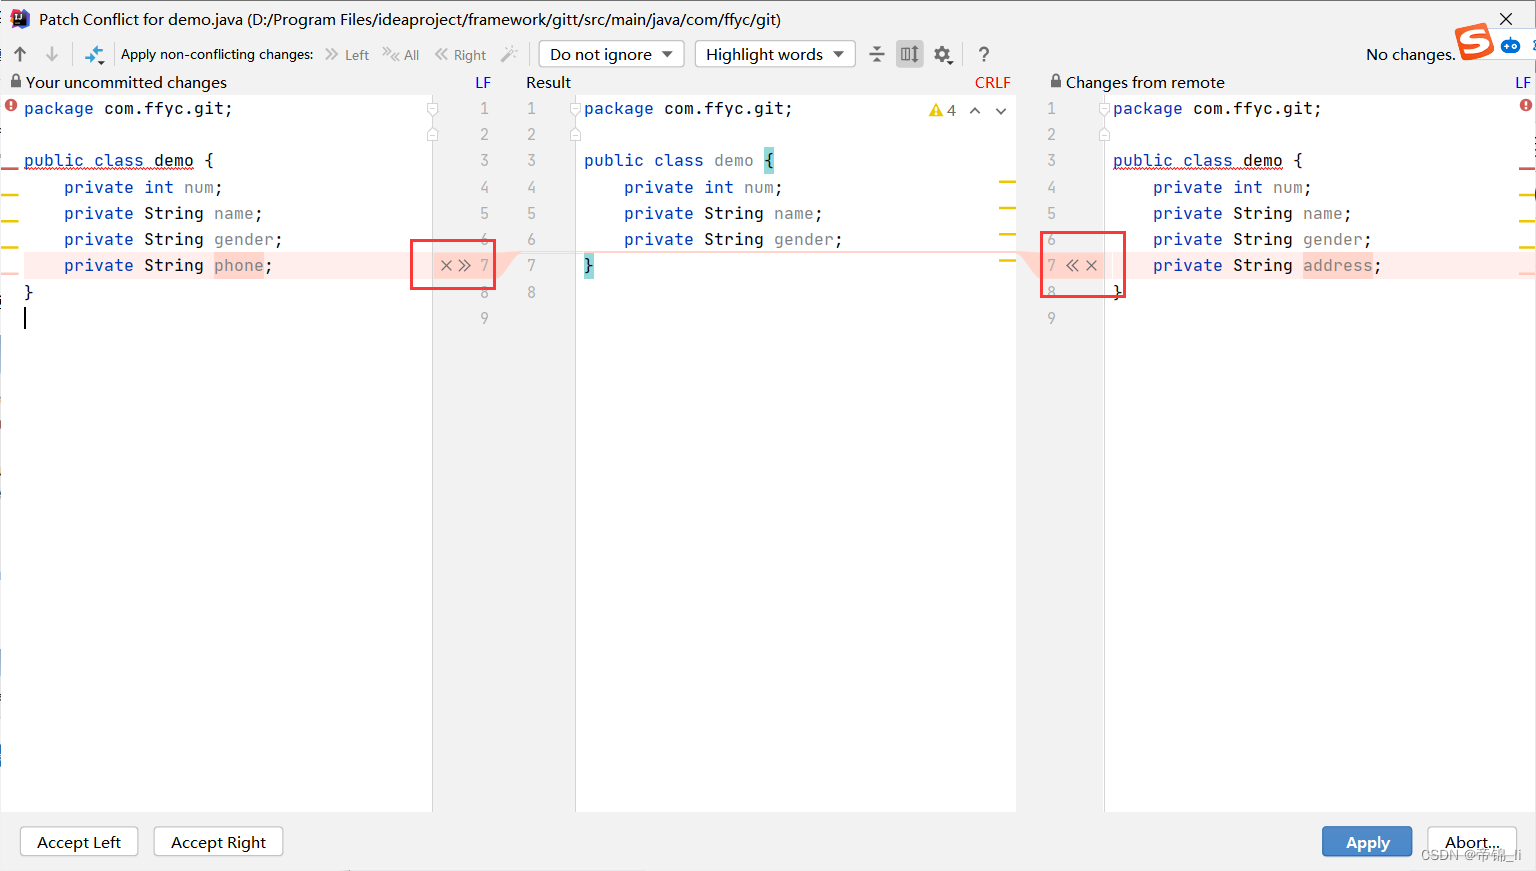
Task: Click 'private String name;' in remote pane
Action: [1252, 213]
